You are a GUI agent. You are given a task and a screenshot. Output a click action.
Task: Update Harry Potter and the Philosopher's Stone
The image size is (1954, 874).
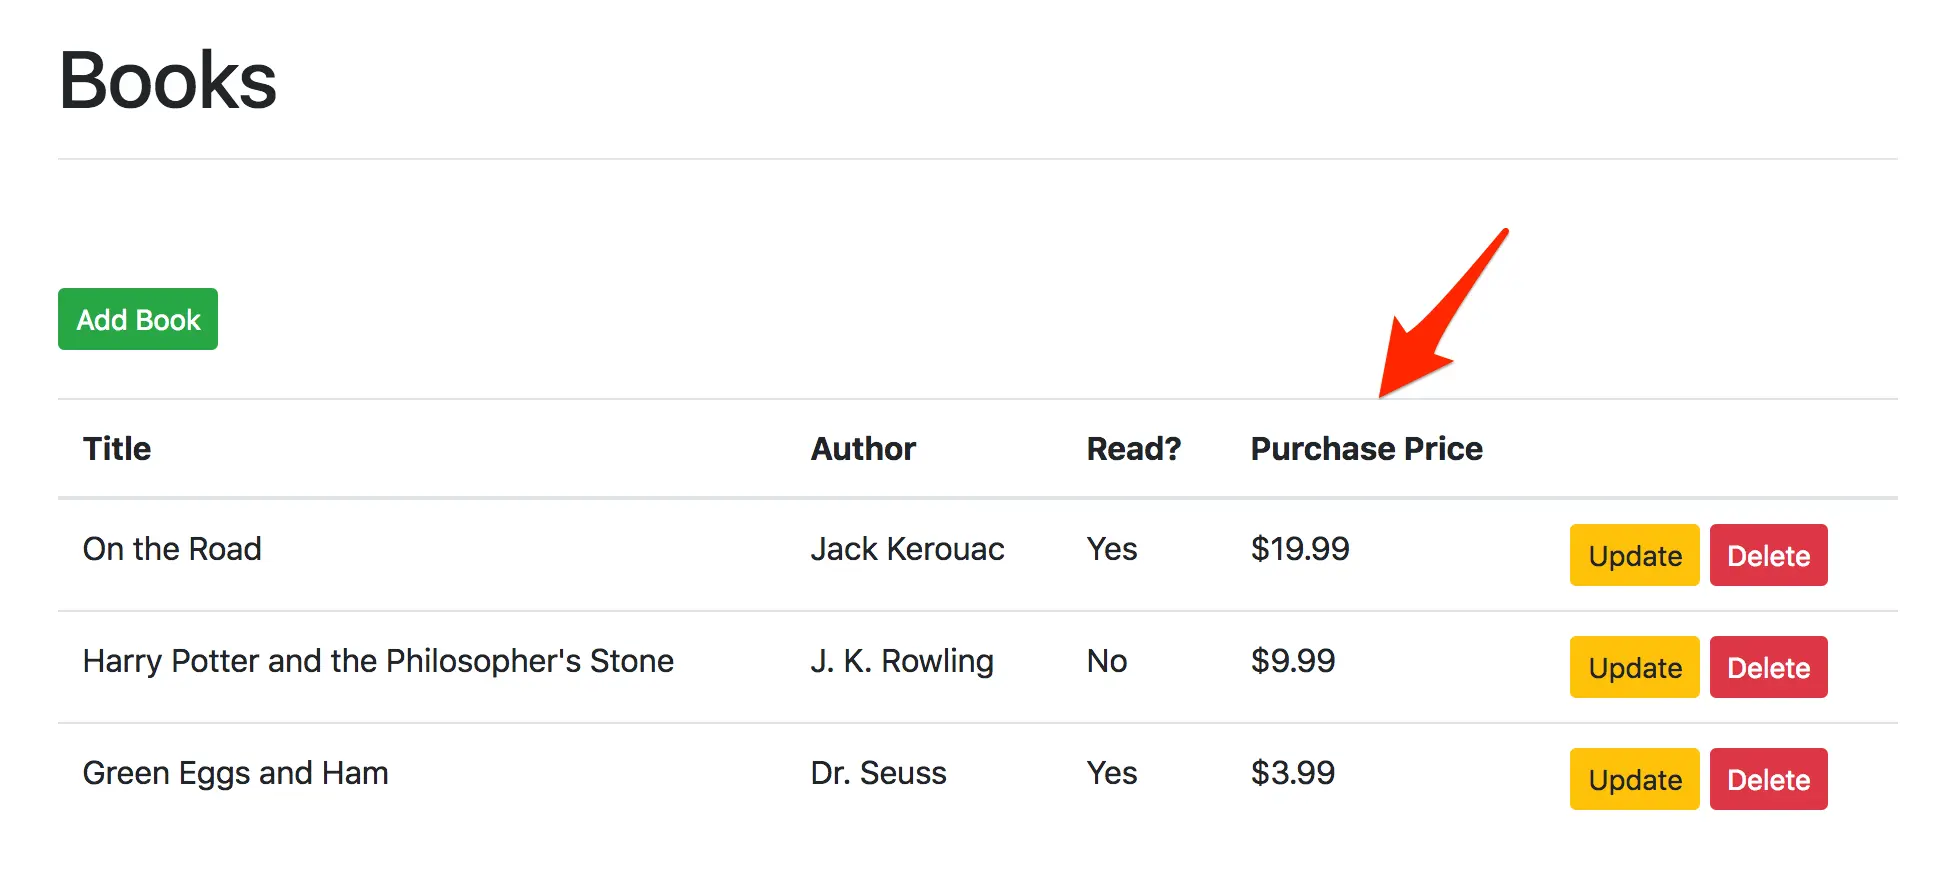(1634, 667)
